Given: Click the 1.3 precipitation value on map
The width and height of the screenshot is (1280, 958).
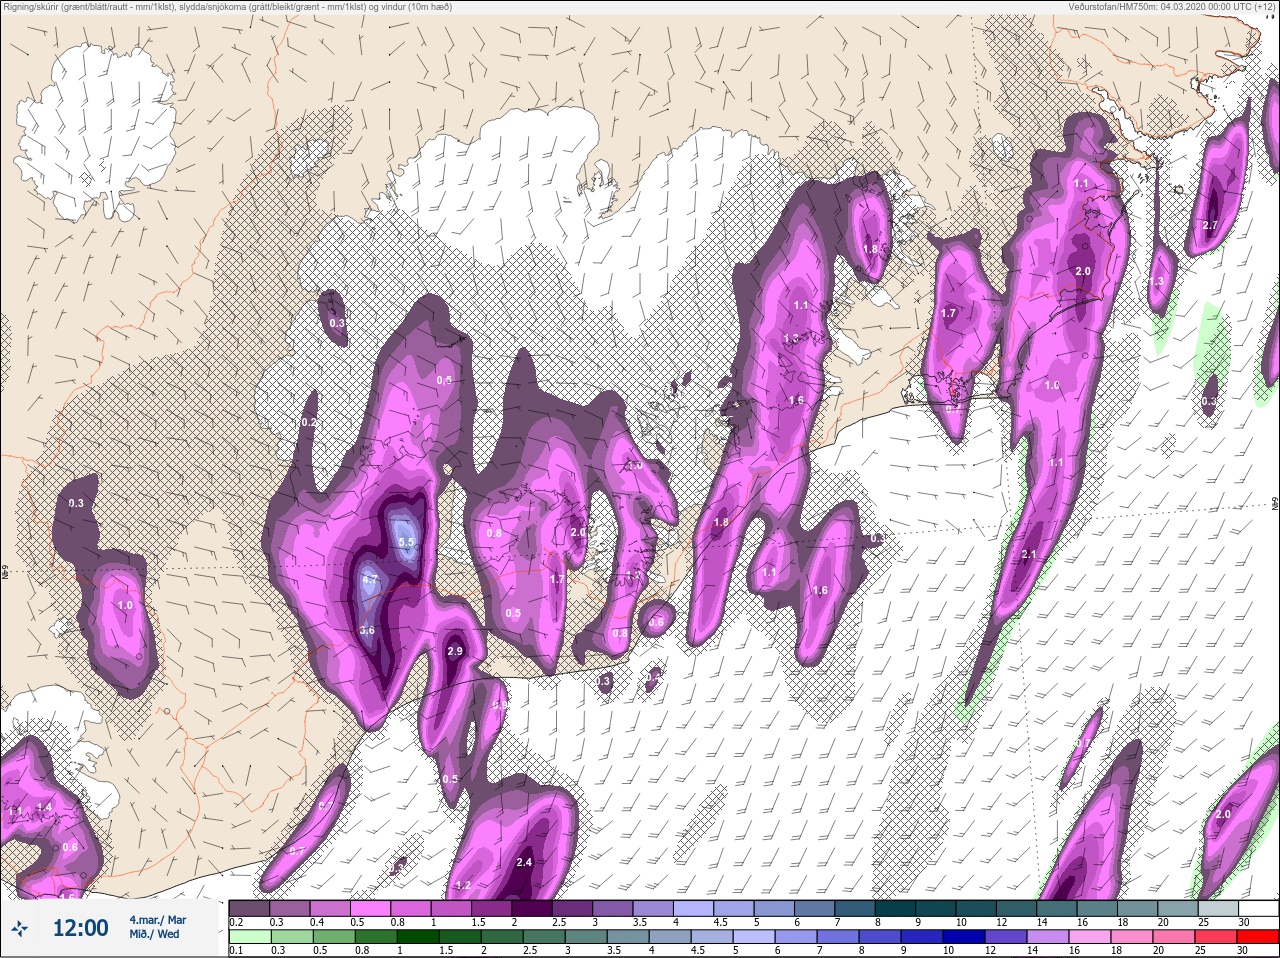Looking at the screenshot, I should (1158, 282).
